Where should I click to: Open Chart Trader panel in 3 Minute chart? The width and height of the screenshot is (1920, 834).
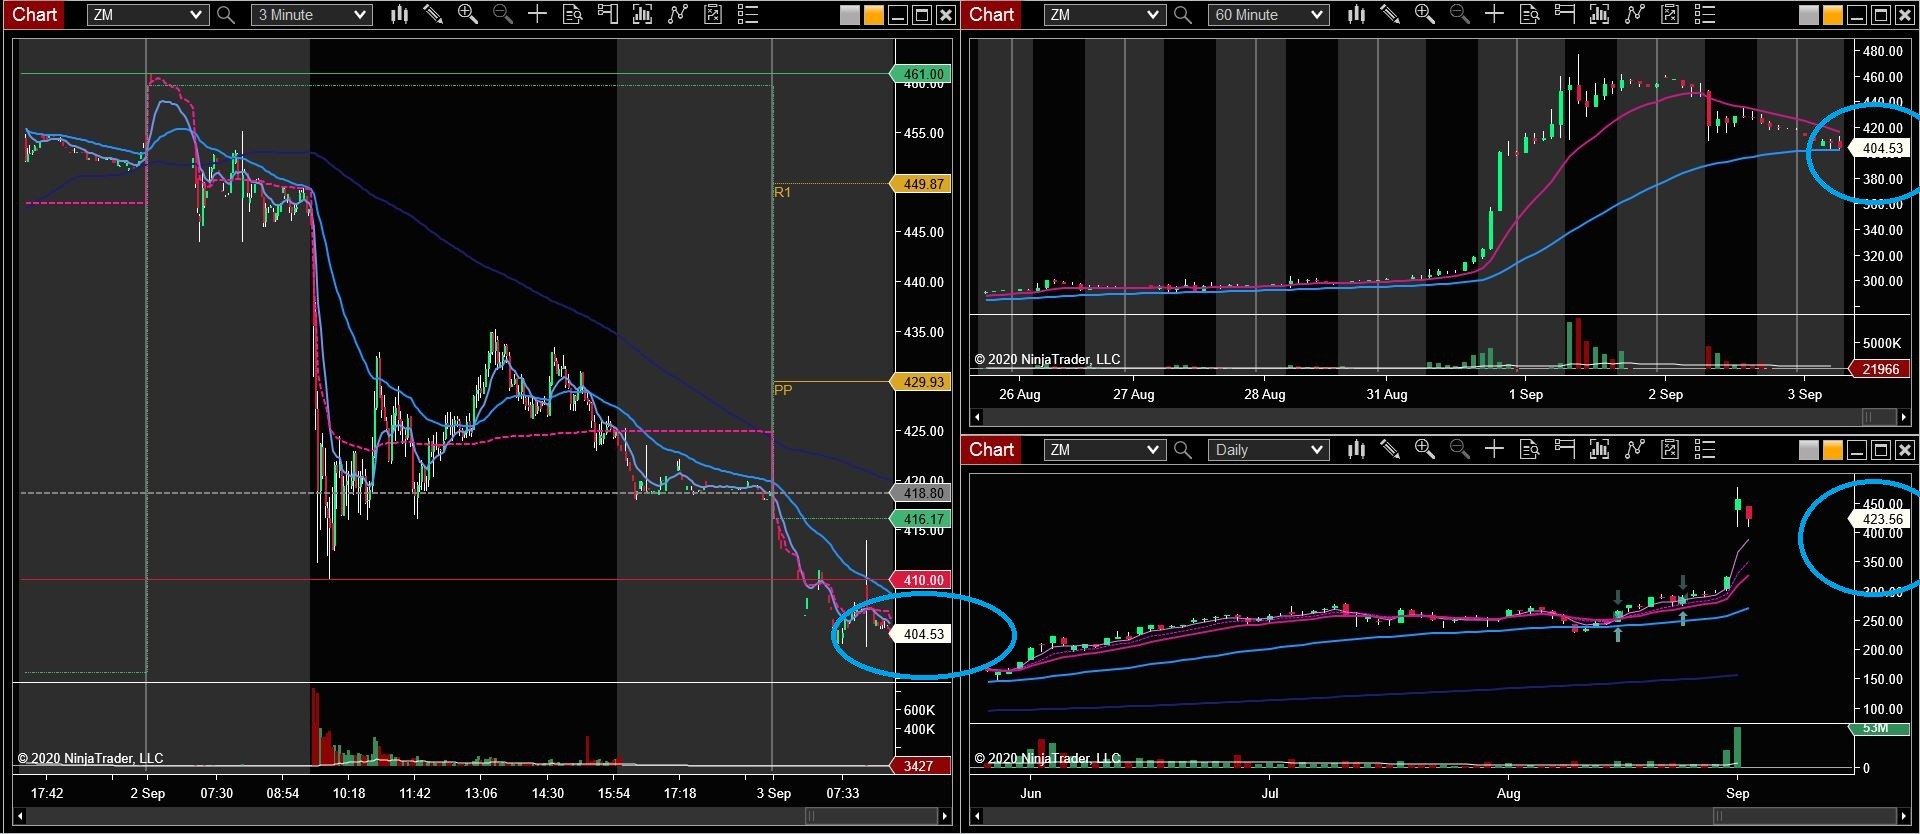pyautogui.click(x=607, y=14)
